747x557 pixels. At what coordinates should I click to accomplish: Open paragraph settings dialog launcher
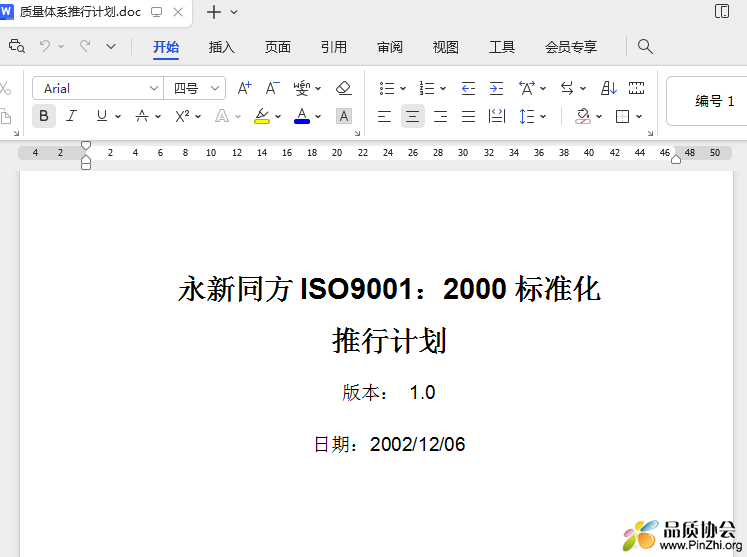tap(650, 134)
